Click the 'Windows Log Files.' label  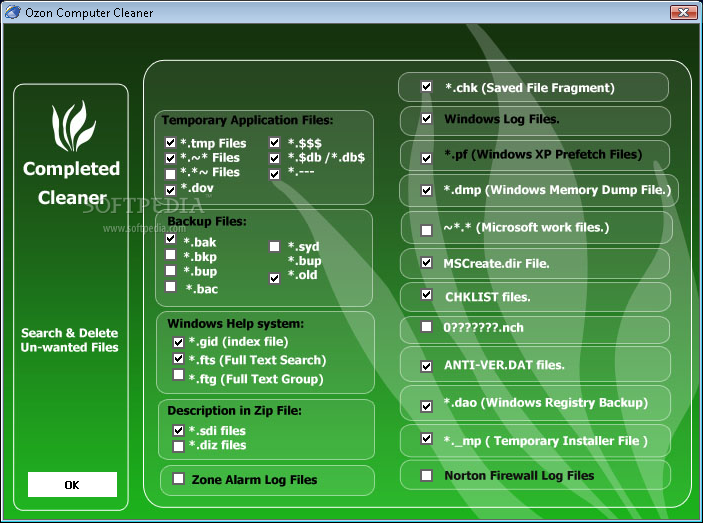click(x=502, y=119)
